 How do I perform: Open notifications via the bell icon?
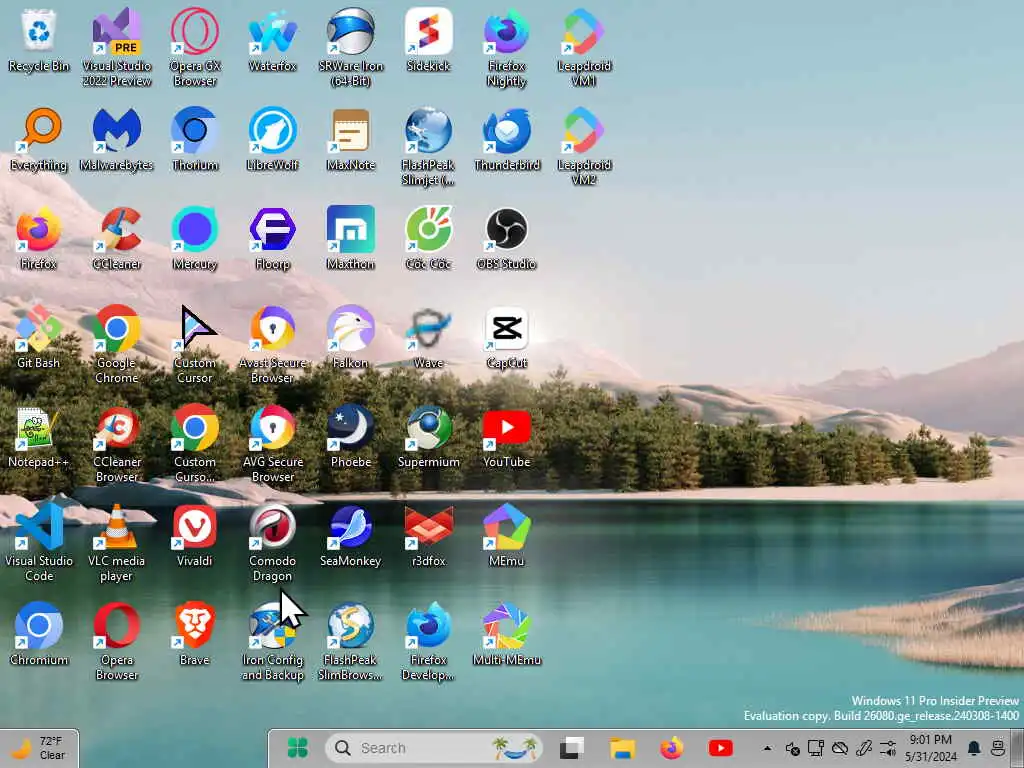click(974, 748)
